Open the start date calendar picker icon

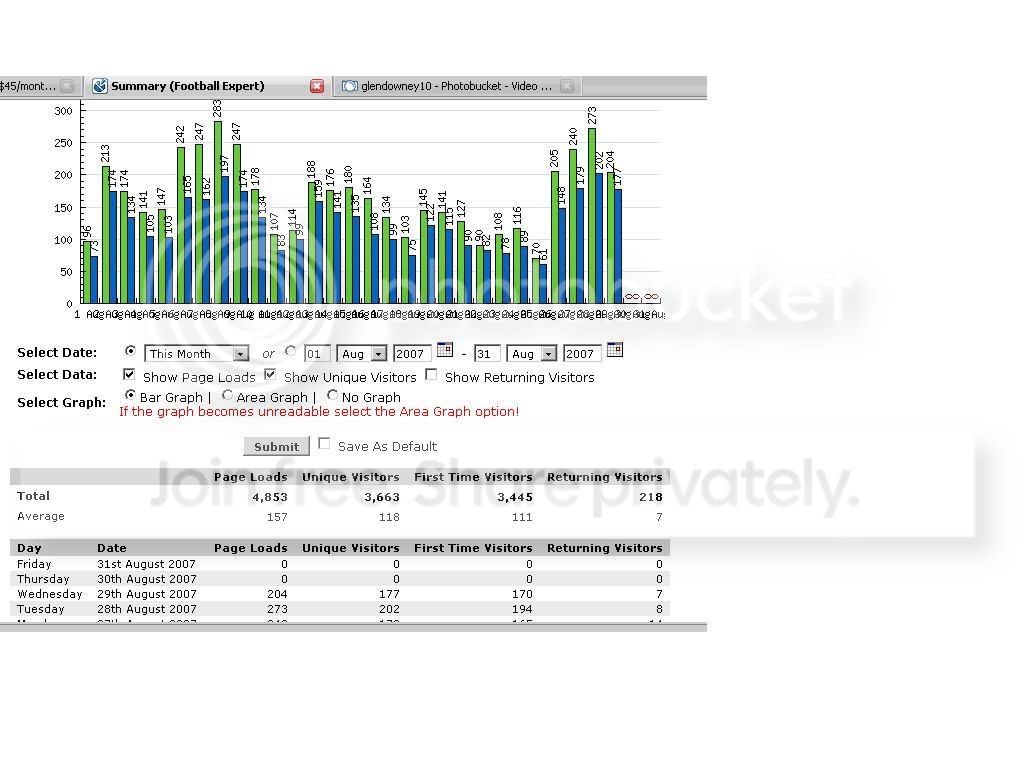pos(445,350)
